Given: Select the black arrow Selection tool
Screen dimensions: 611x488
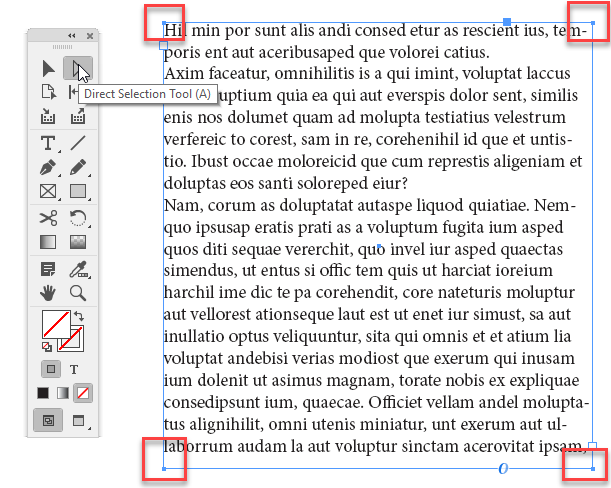Looking at the screenshot, I should [48, 68].
